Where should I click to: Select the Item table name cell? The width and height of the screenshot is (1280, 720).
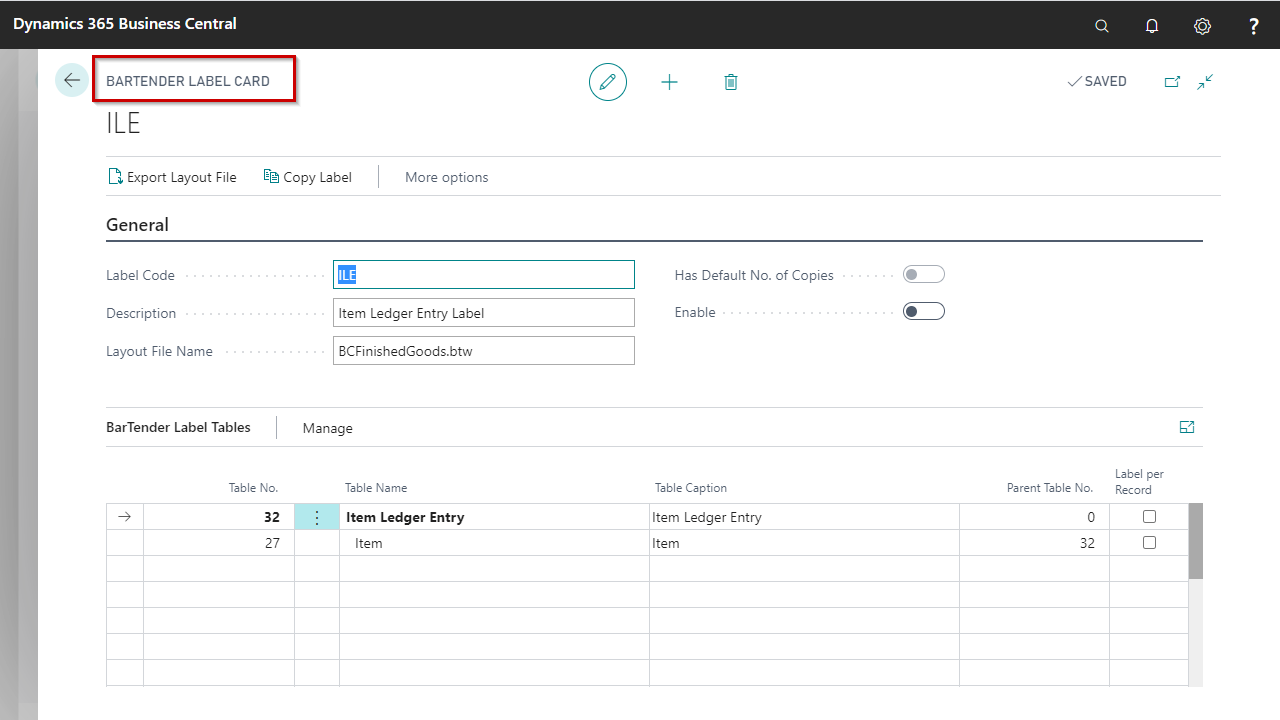point(494,543)
